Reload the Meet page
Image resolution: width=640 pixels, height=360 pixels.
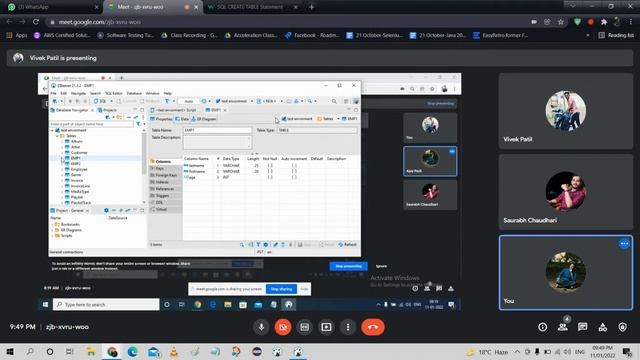click(x=36, y=22)
